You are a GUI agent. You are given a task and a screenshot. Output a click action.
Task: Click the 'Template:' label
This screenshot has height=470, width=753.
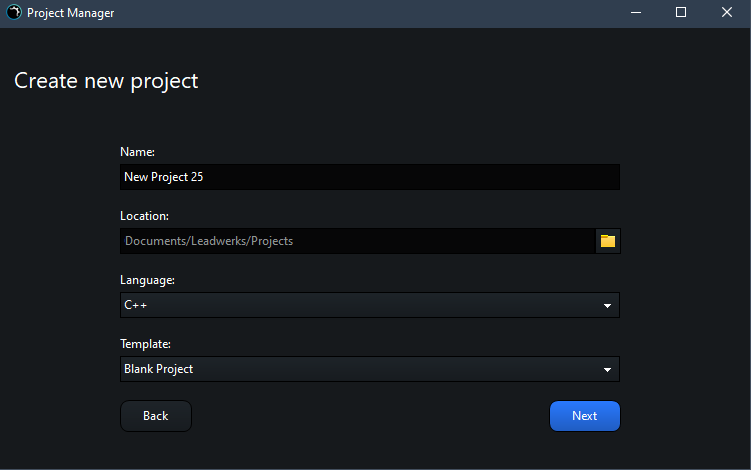[146, 344]
